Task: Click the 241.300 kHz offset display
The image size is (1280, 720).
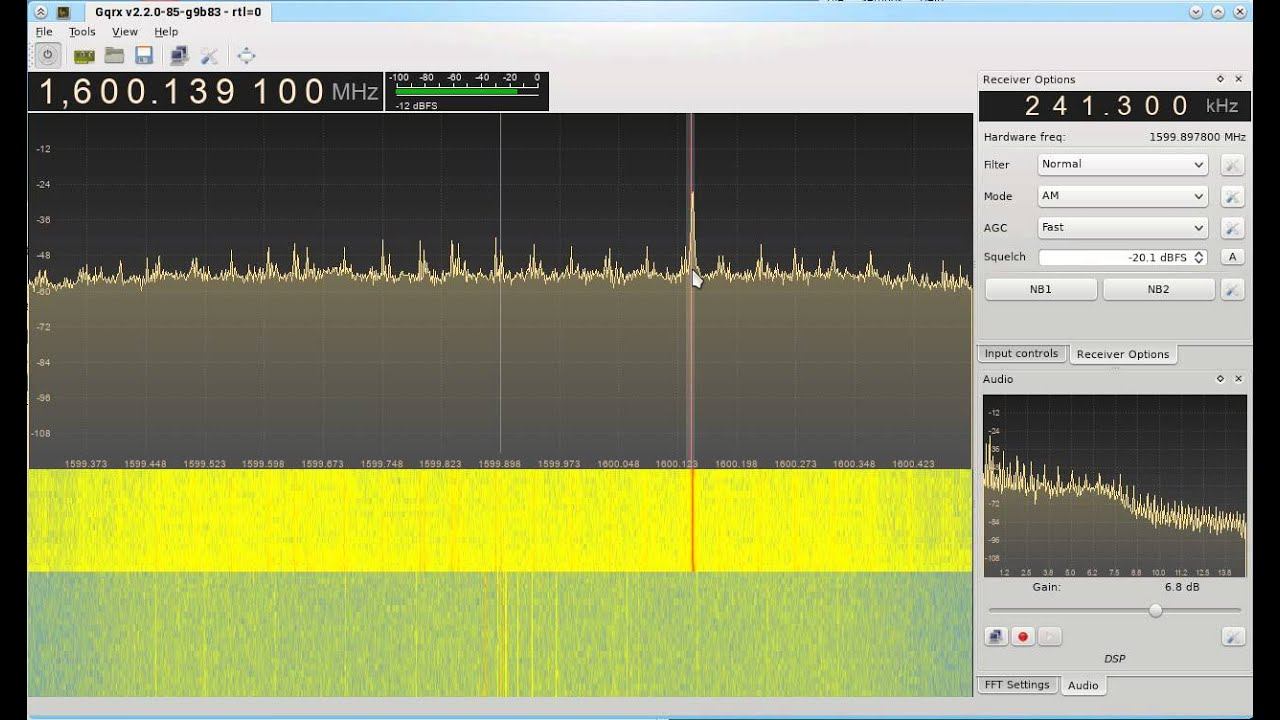Action: point(1114,106)
